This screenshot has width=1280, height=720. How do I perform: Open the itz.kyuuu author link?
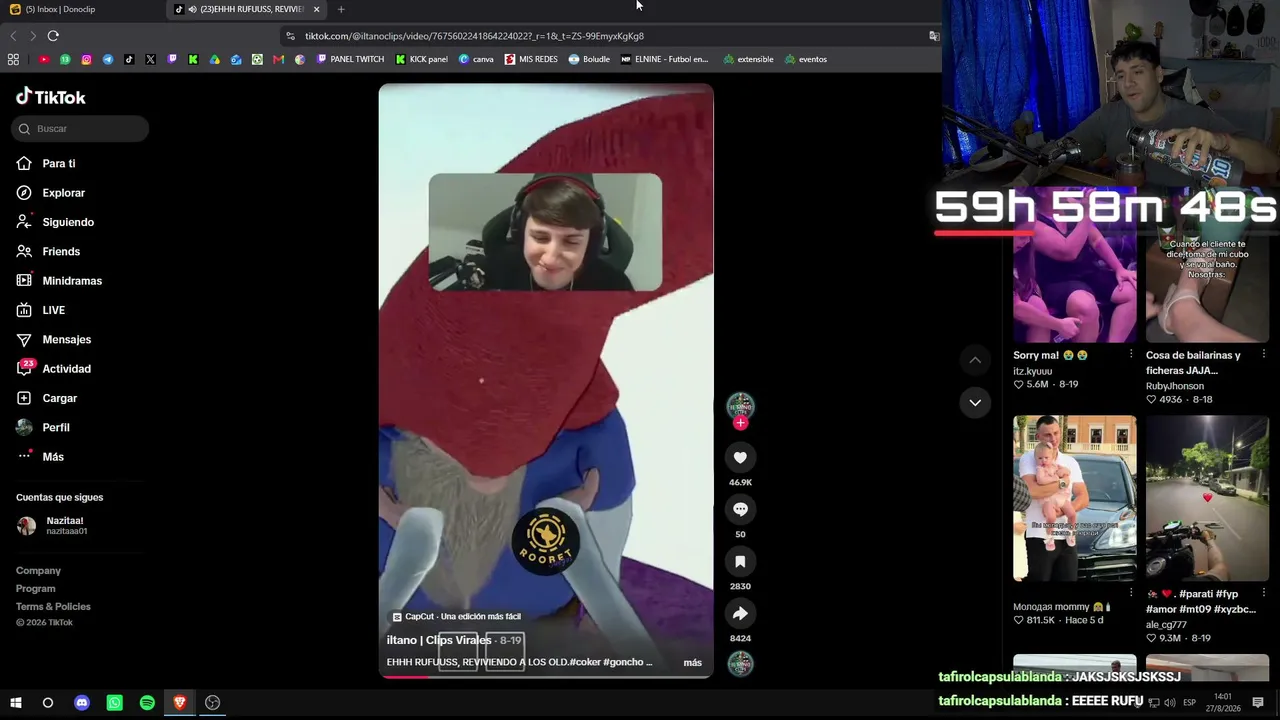1032,371
